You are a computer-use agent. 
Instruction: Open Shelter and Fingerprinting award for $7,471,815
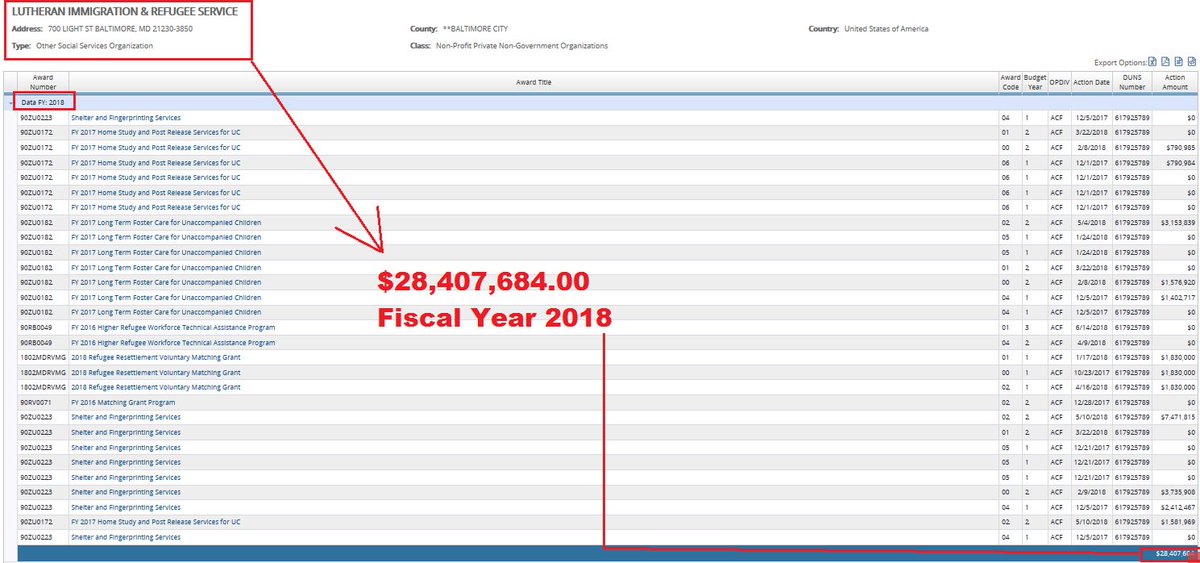click(126, 418)
